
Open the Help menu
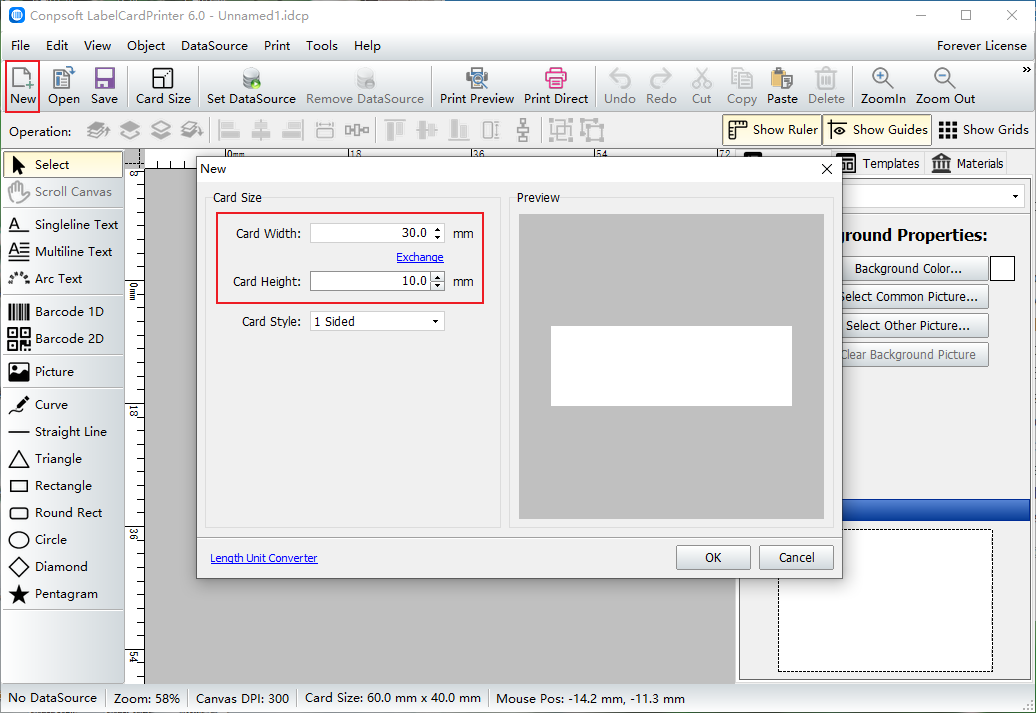click(x=367, y=46)
